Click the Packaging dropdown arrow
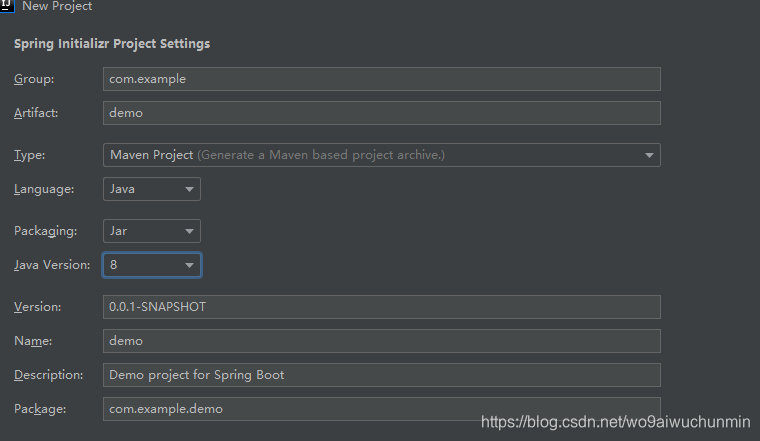 click(x=189, y=231)
